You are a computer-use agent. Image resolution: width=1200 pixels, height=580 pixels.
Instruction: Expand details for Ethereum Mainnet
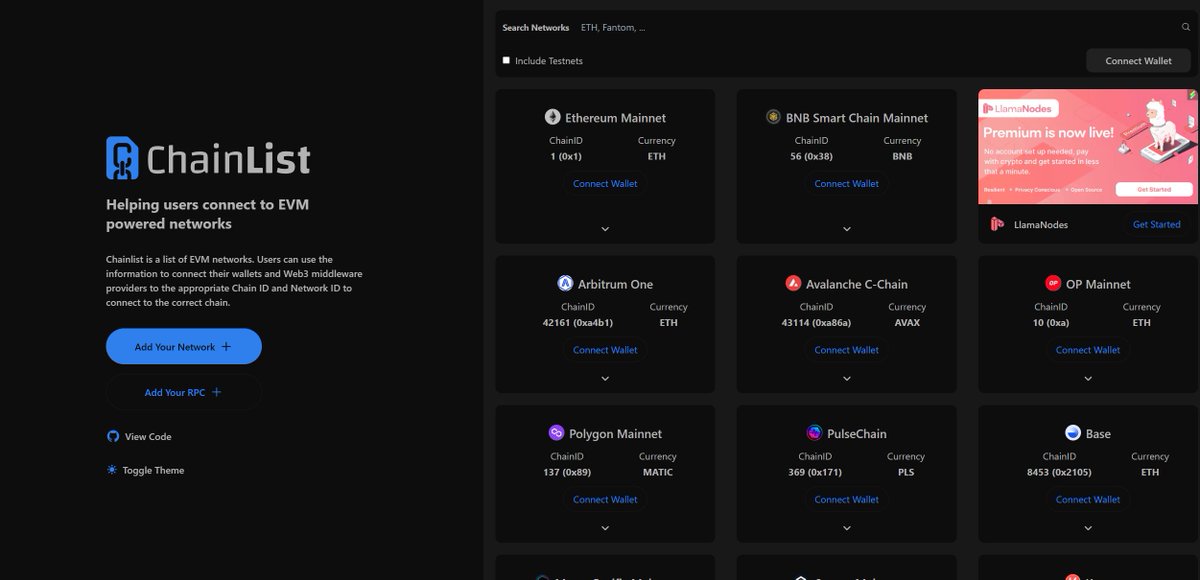point(605,228)
